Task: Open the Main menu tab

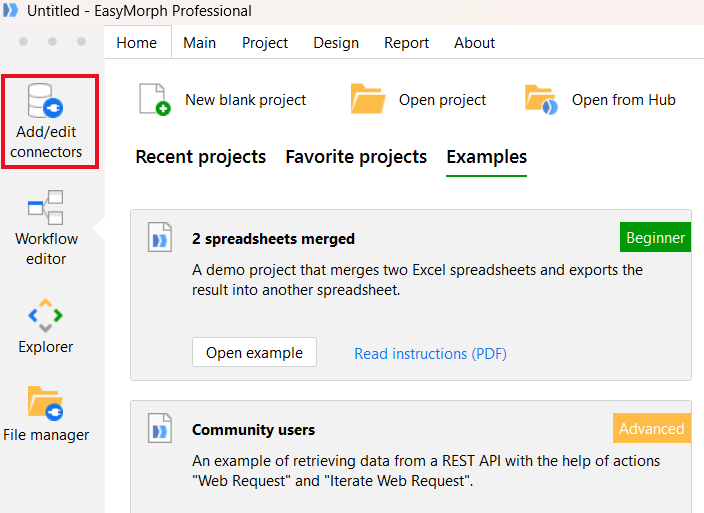Action: click(x=199, y=43)
